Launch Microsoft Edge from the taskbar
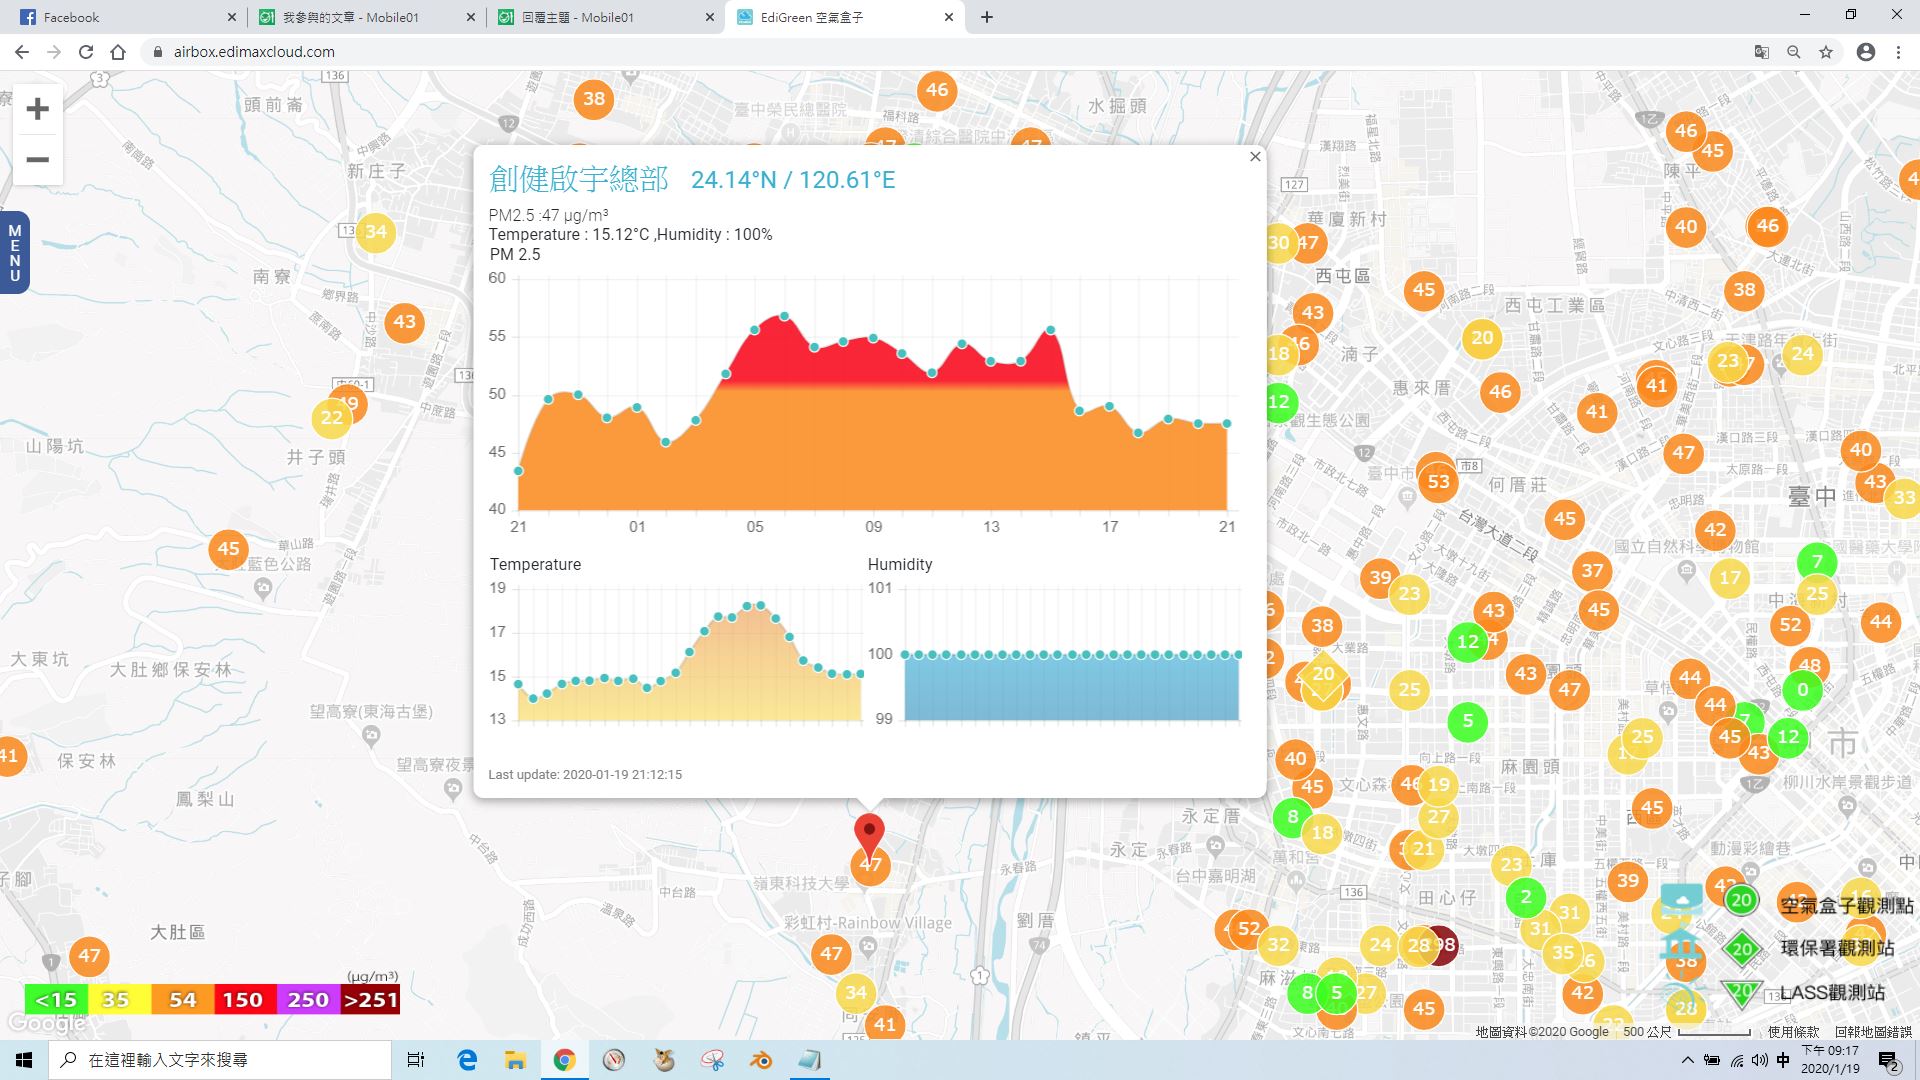This screenshot has height=1080, width=1920. (467, 1060)
